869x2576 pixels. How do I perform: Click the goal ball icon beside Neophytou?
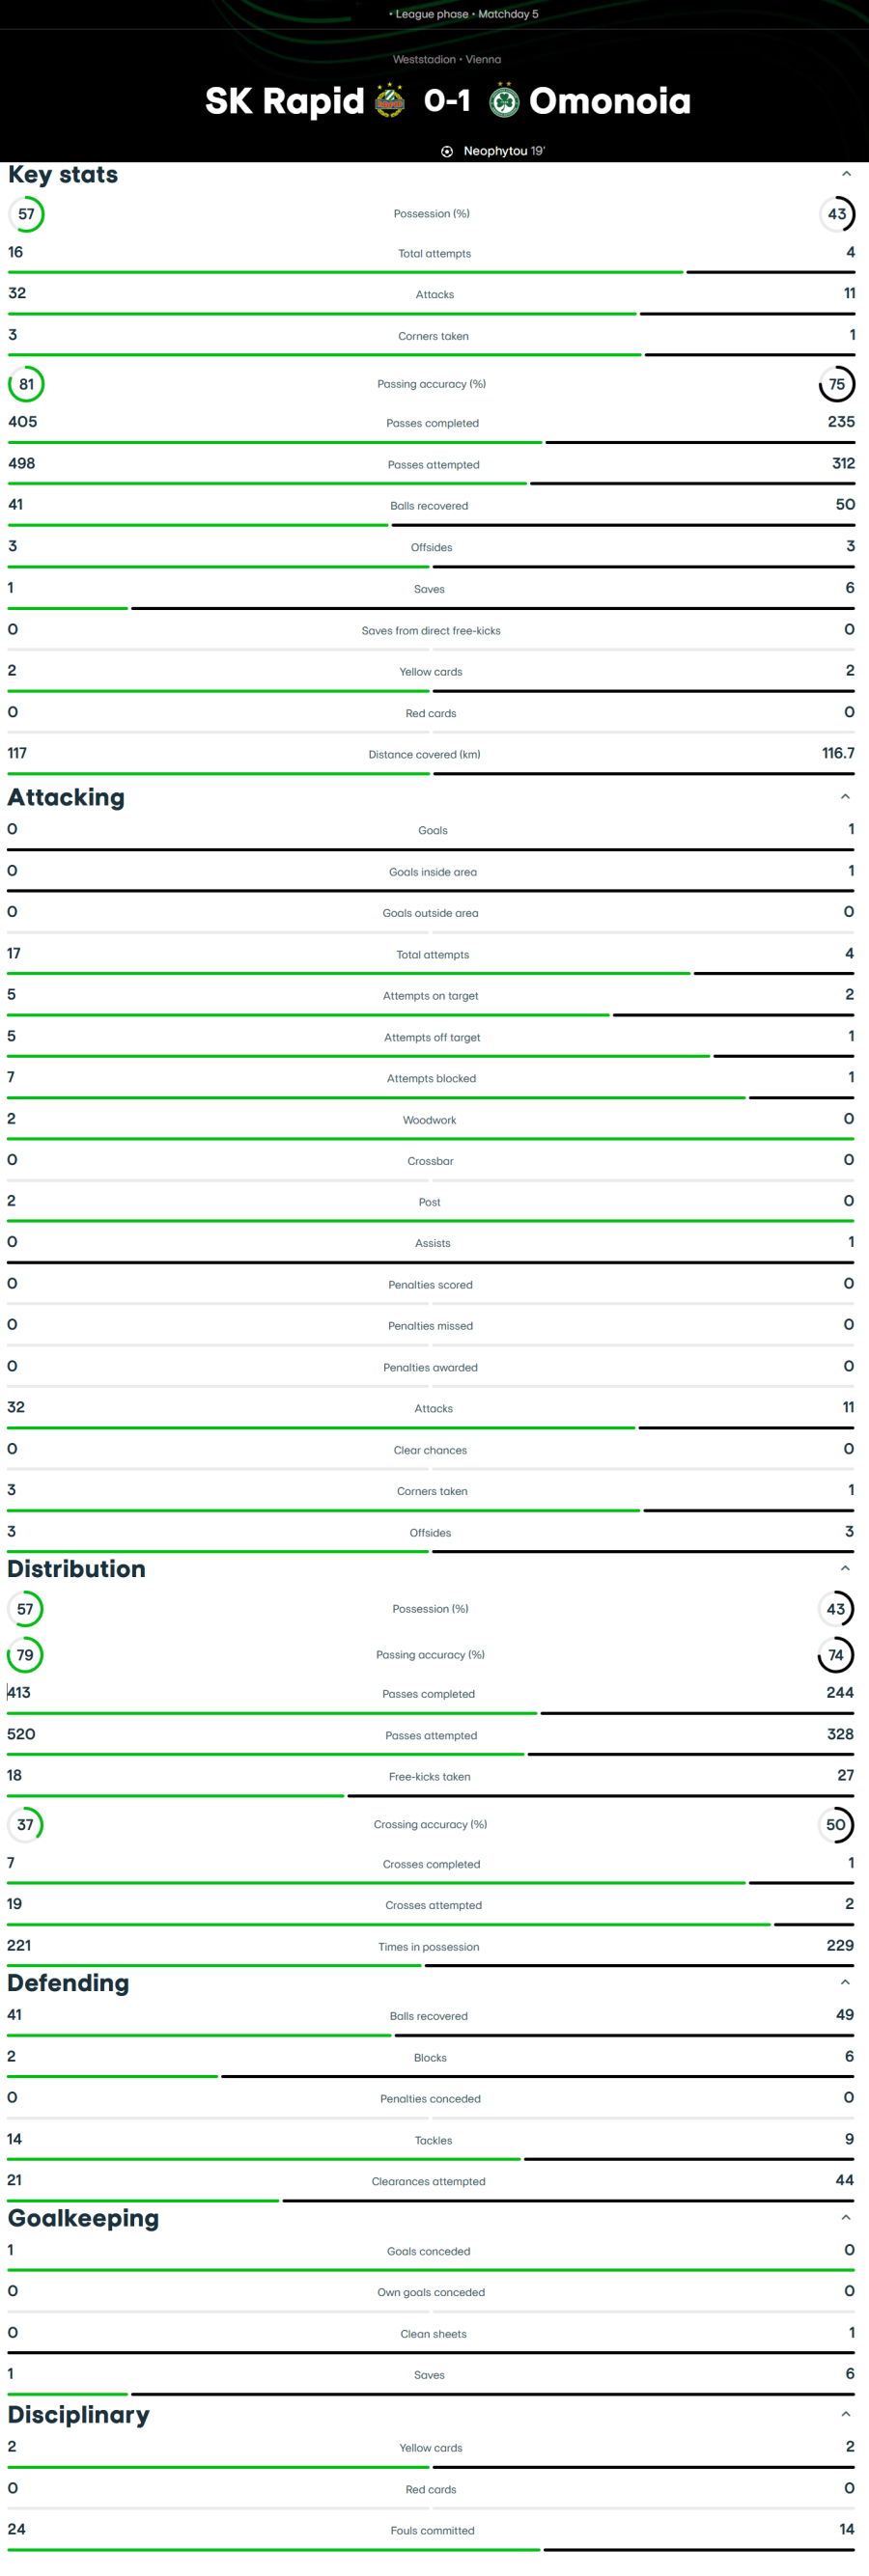pos(447,151)
